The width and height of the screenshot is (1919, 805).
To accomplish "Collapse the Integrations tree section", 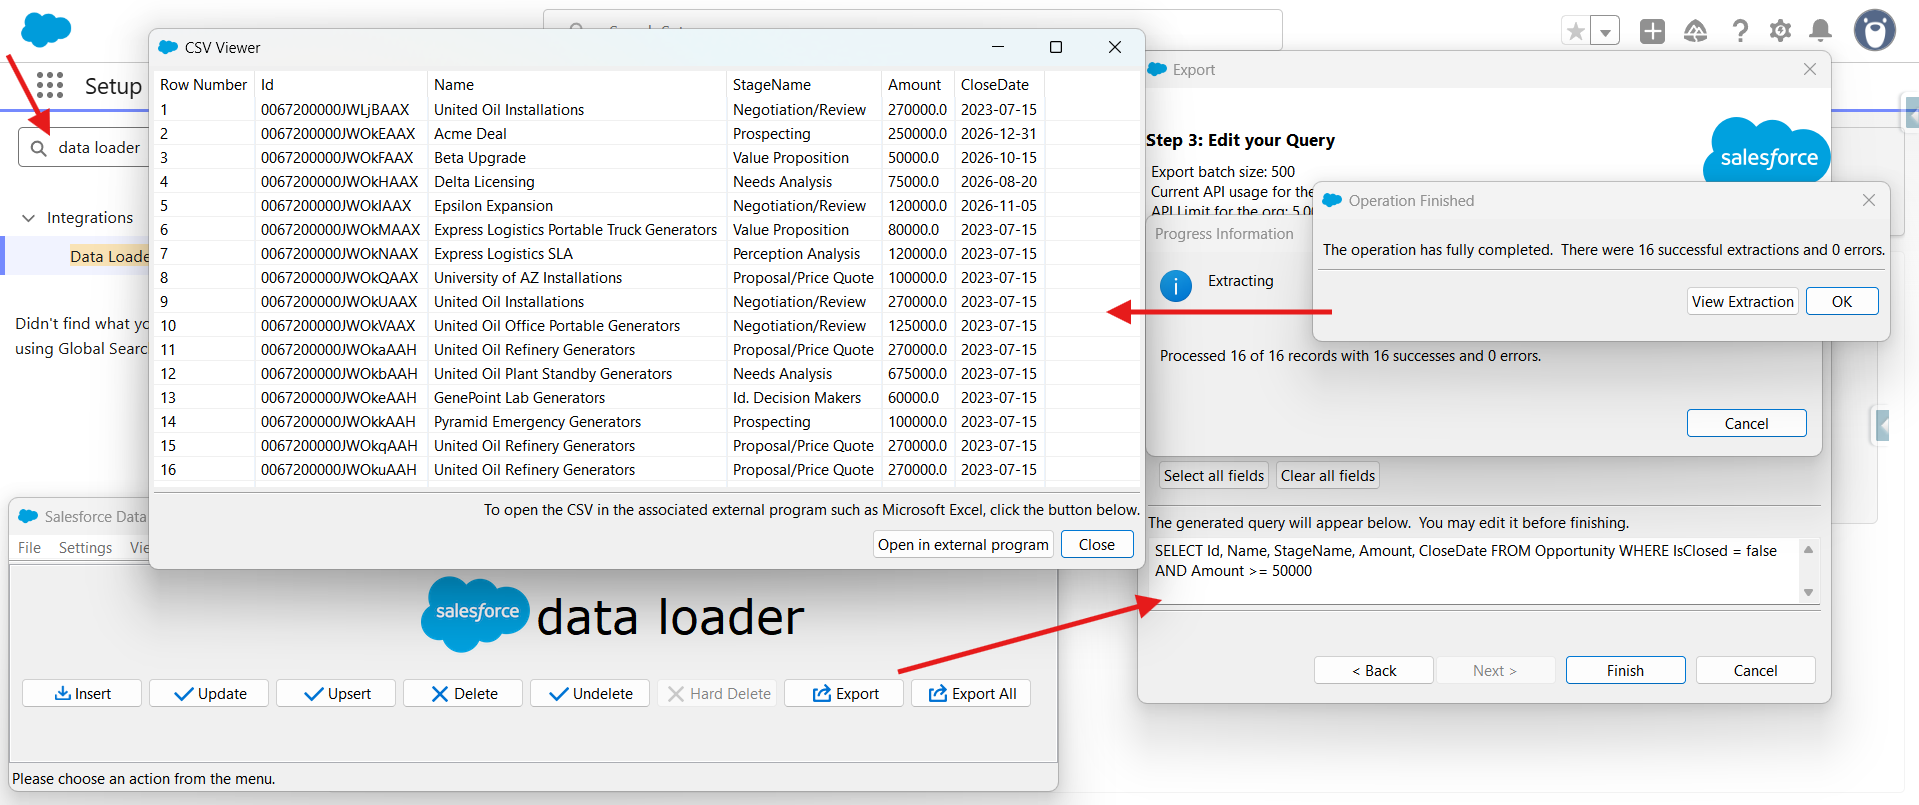I will coord(28,218).
